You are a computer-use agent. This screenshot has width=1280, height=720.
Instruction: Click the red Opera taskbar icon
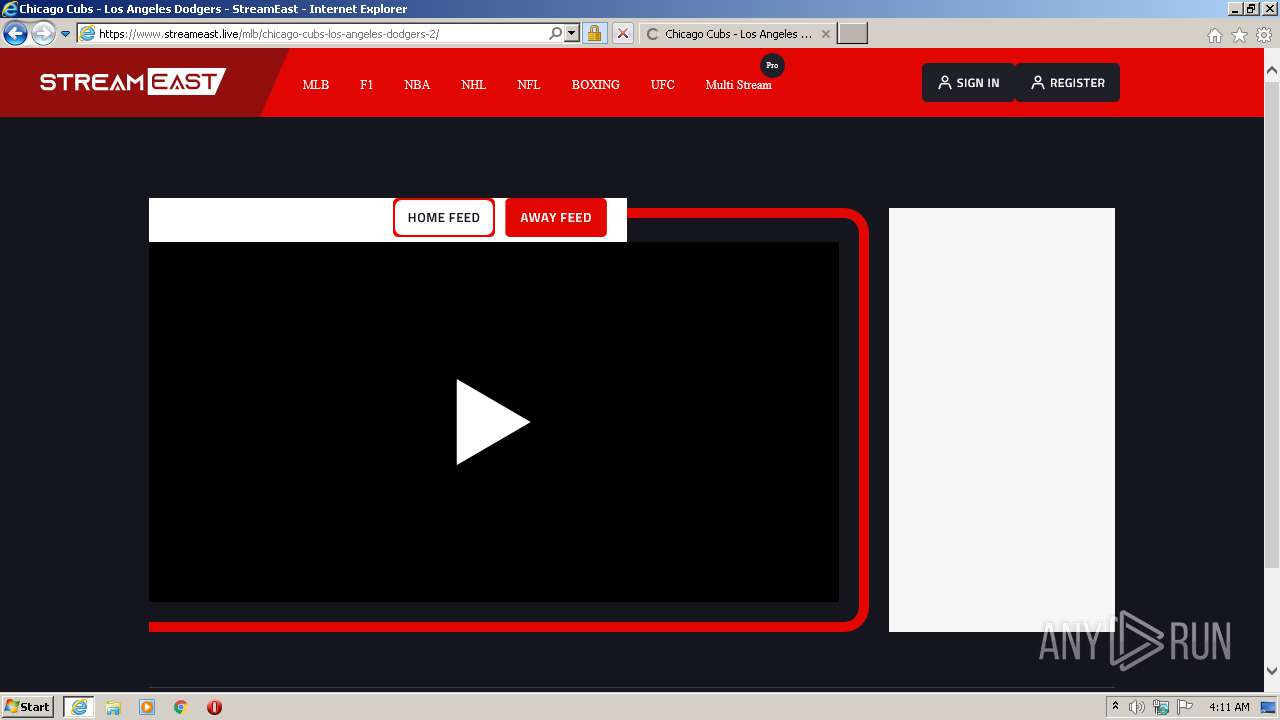214,707
